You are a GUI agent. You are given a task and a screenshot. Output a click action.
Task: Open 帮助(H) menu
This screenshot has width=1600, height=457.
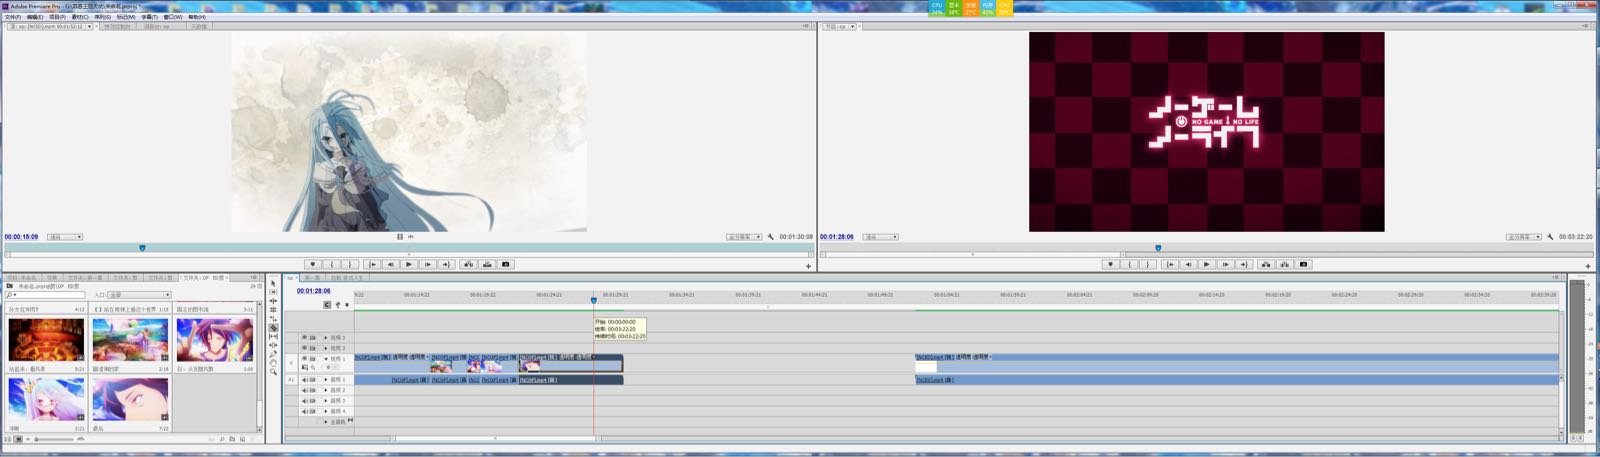(197, 17)
